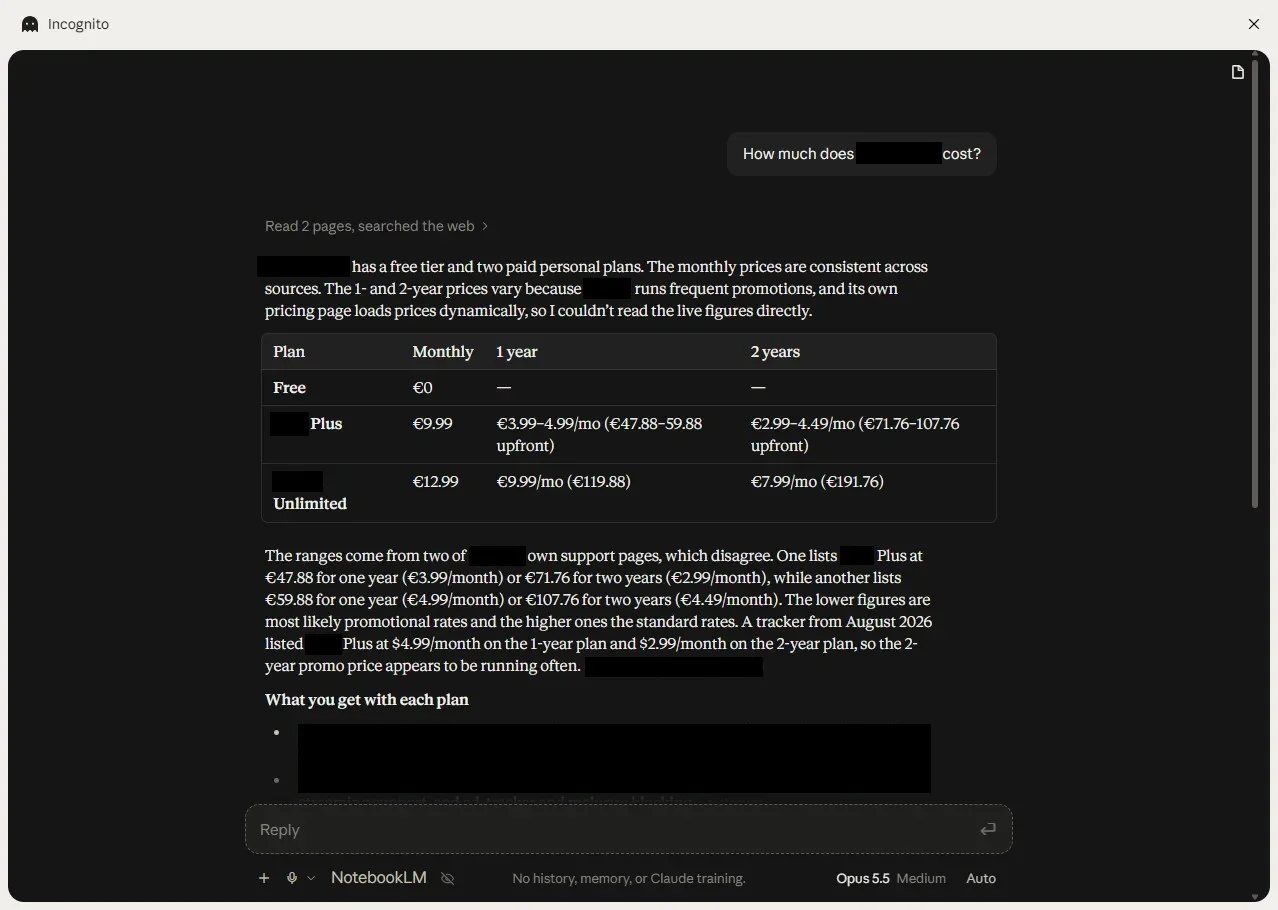Open the Opus 5.5 Medium model selector

tap(891, 878)
